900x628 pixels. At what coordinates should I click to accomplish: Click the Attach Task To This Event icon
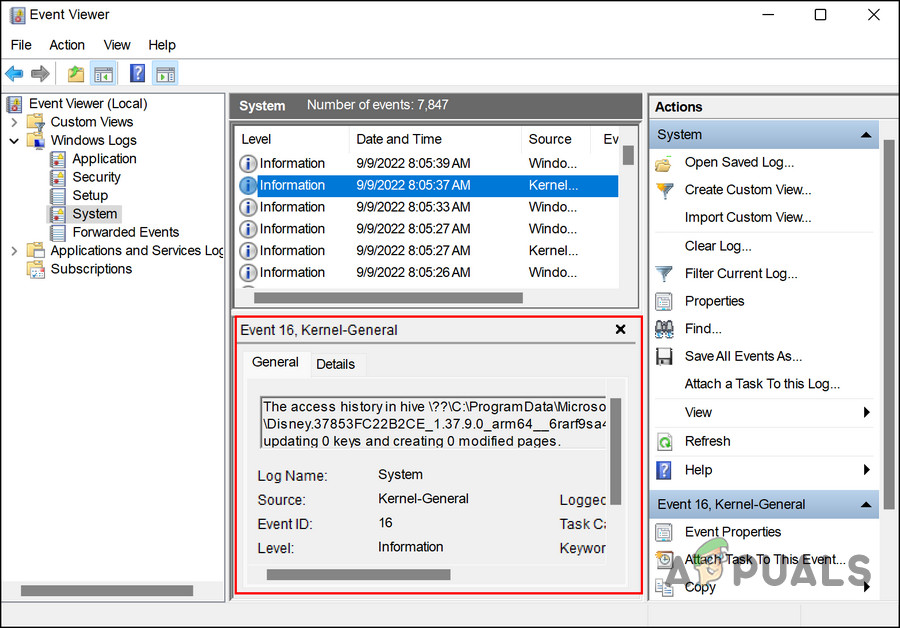[x=664, y=560]
